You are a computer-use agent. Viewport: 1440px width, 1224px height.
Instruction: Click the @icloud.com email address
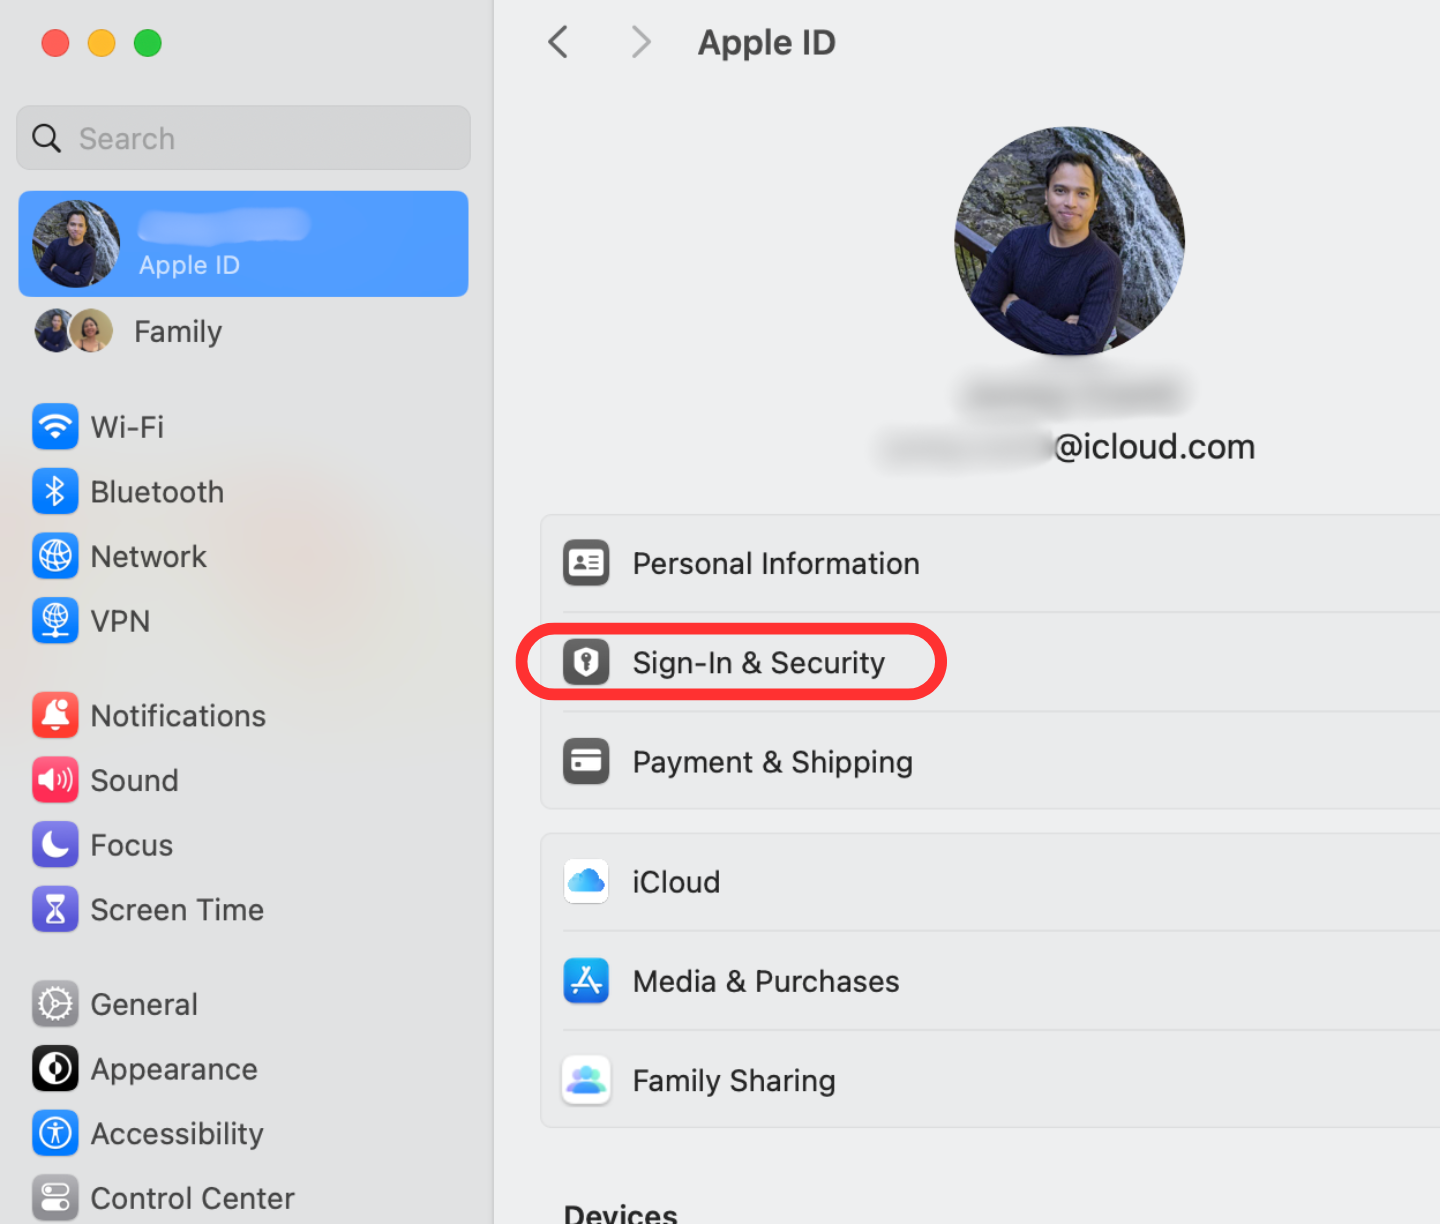pos(1154,446)
